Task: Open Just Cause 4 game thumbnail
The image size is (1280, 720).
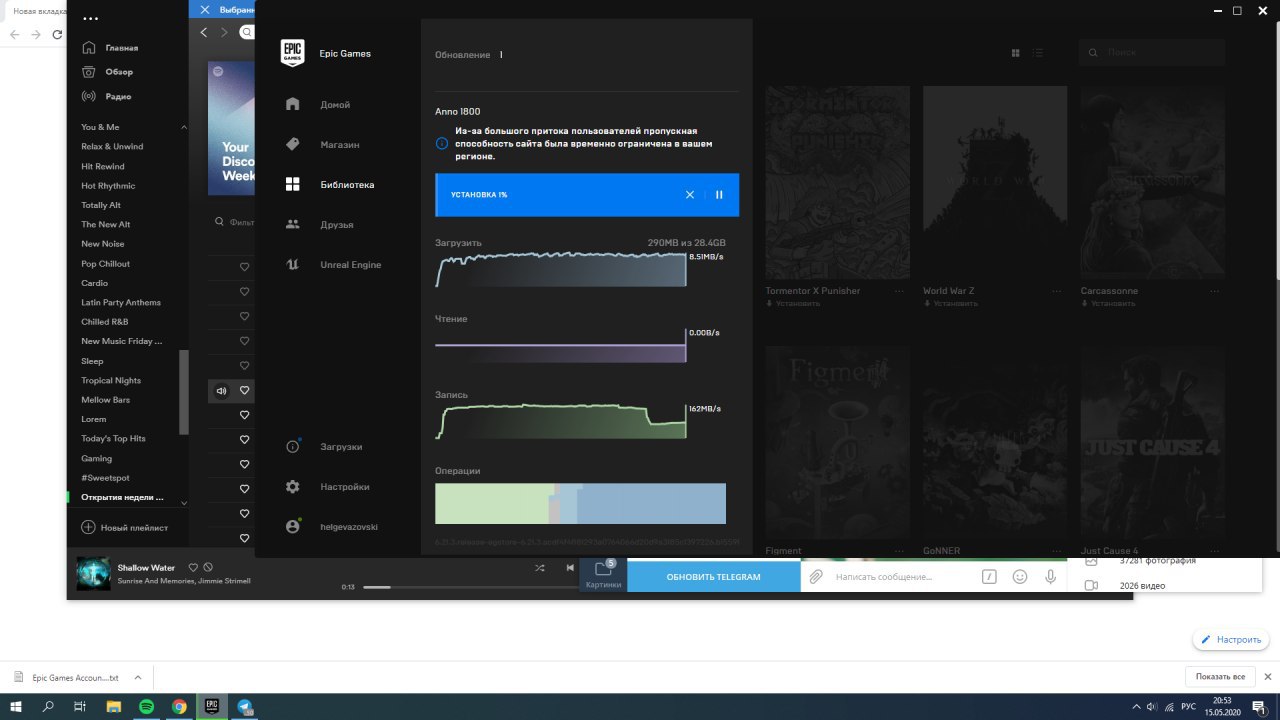Action: point(1152,443)
